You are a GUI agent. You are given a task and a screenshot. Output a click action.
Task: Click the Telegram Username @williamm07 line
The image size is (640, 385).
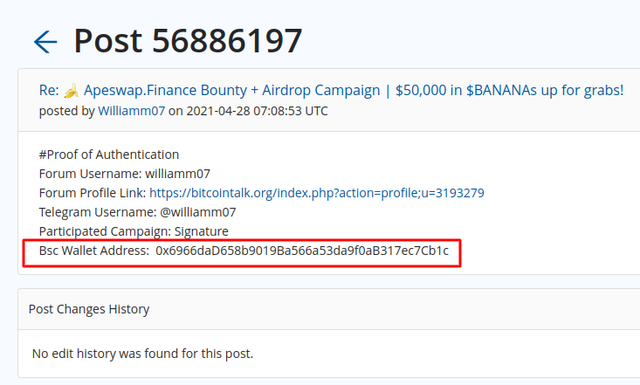point(138,212)
